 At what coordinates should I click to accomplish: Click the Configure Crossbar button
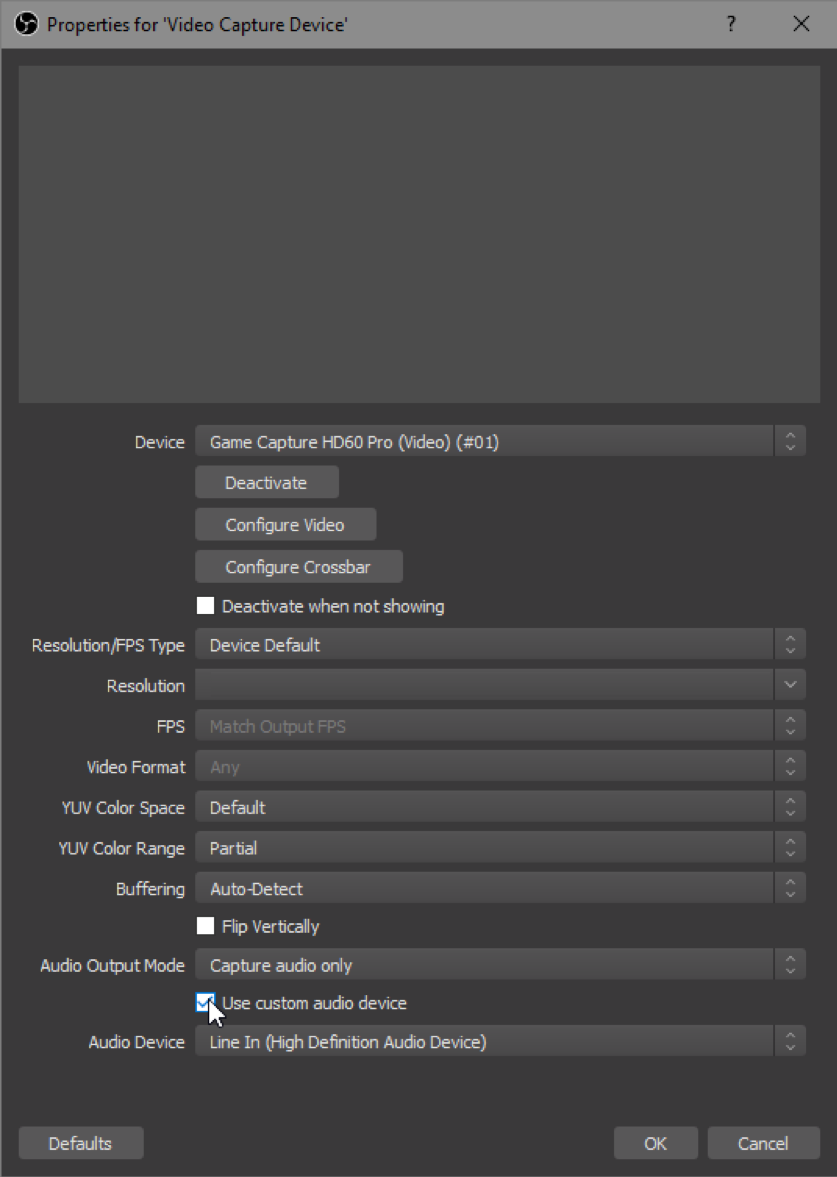pyautogui.click(x=298, y=566)
